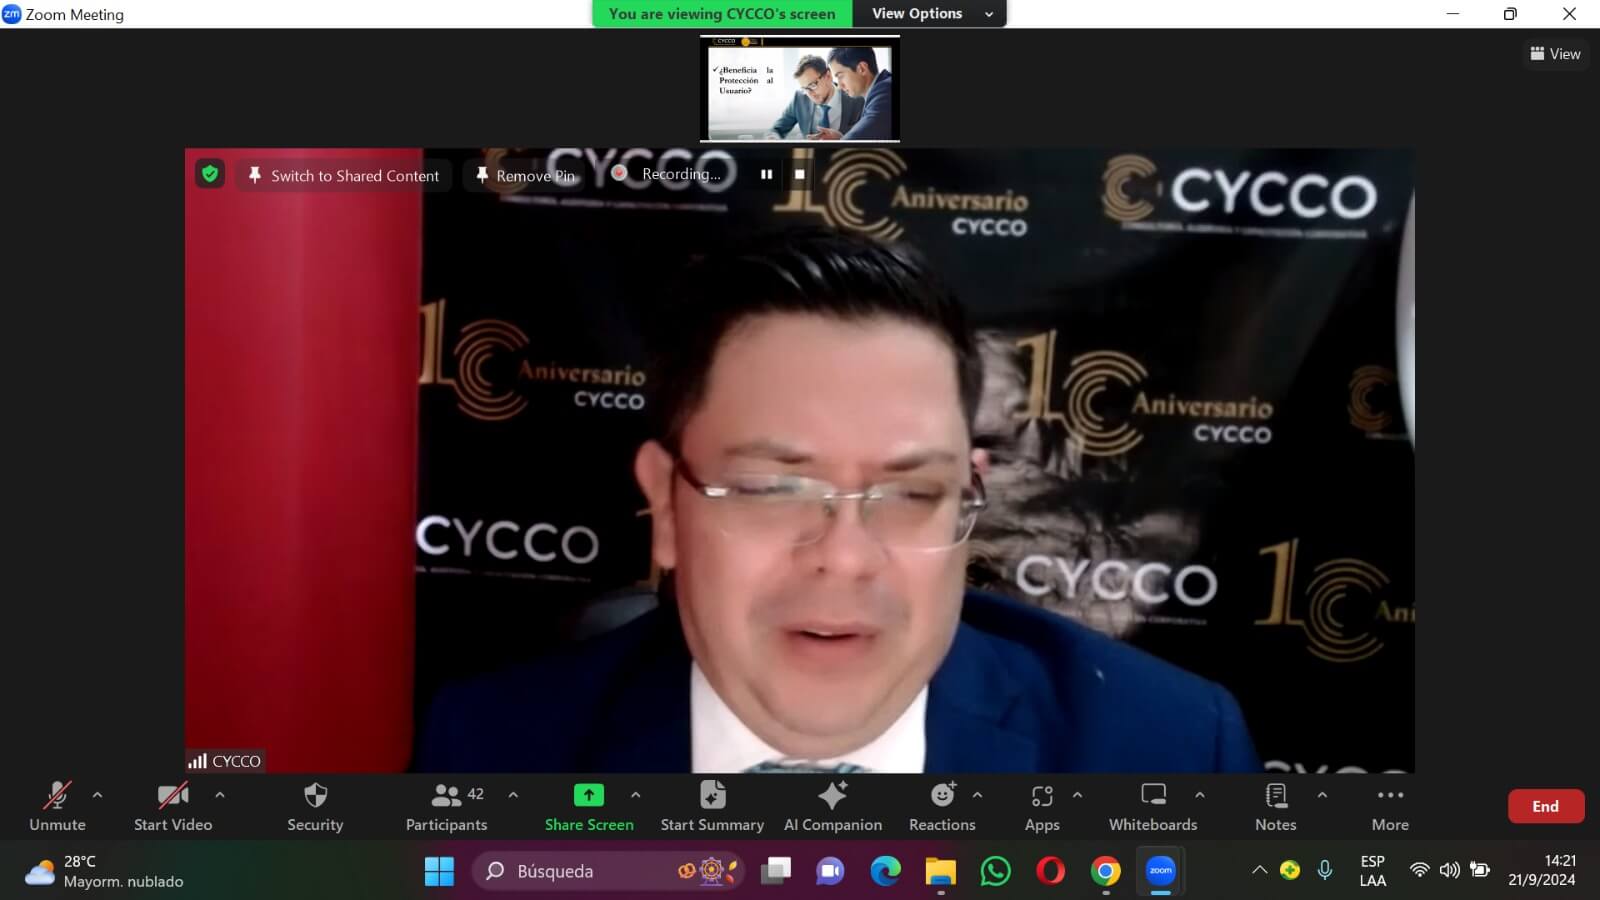Start Video camera toggle
The height and width of the screenshot is (900, 1600).
click(172, 796)
